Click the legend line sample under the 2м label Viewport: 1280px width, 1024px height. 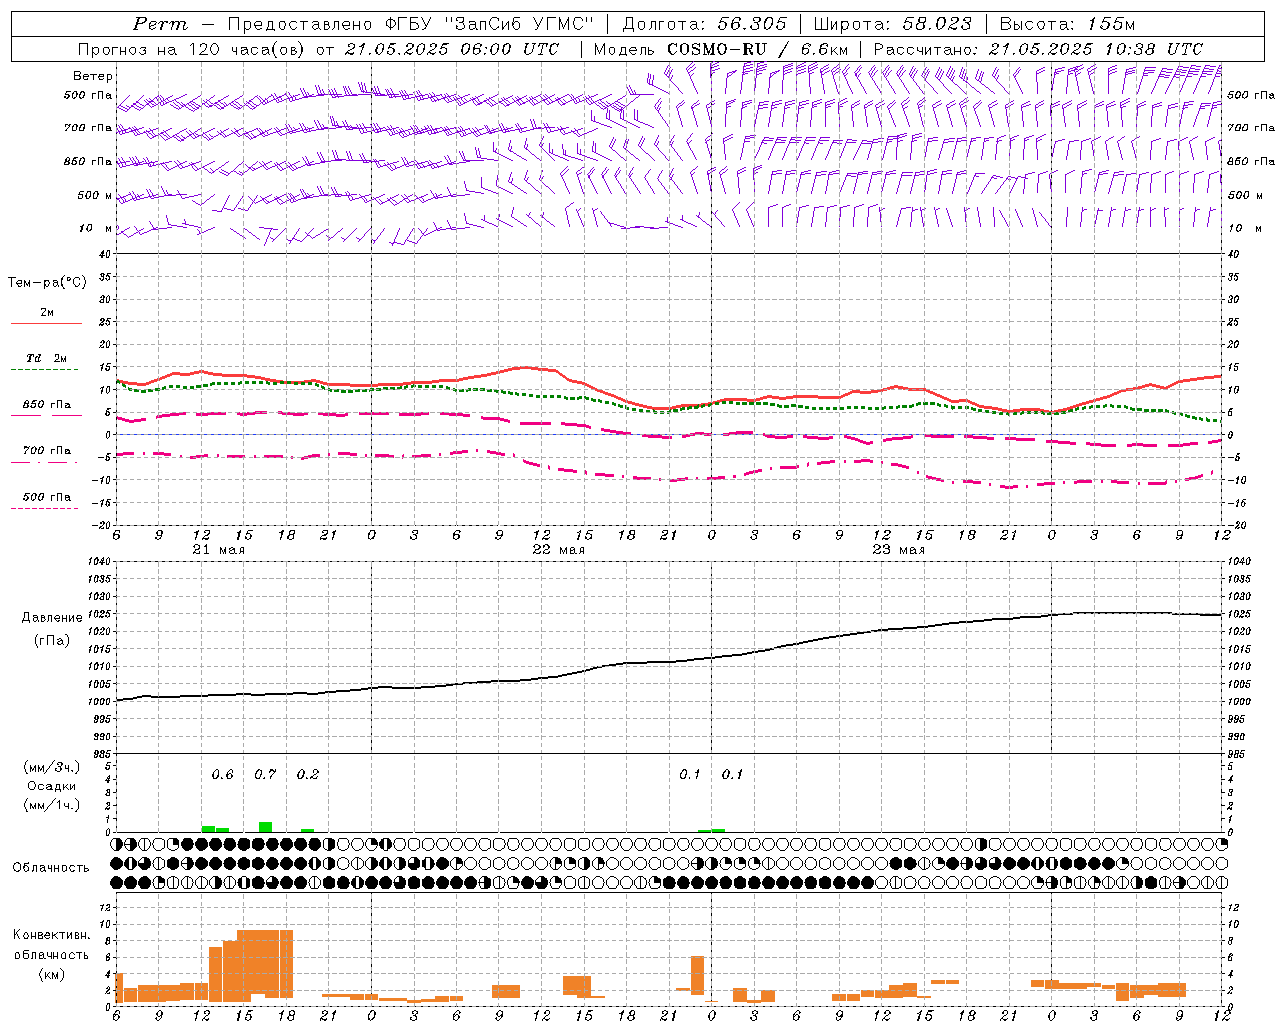(46, 324)
